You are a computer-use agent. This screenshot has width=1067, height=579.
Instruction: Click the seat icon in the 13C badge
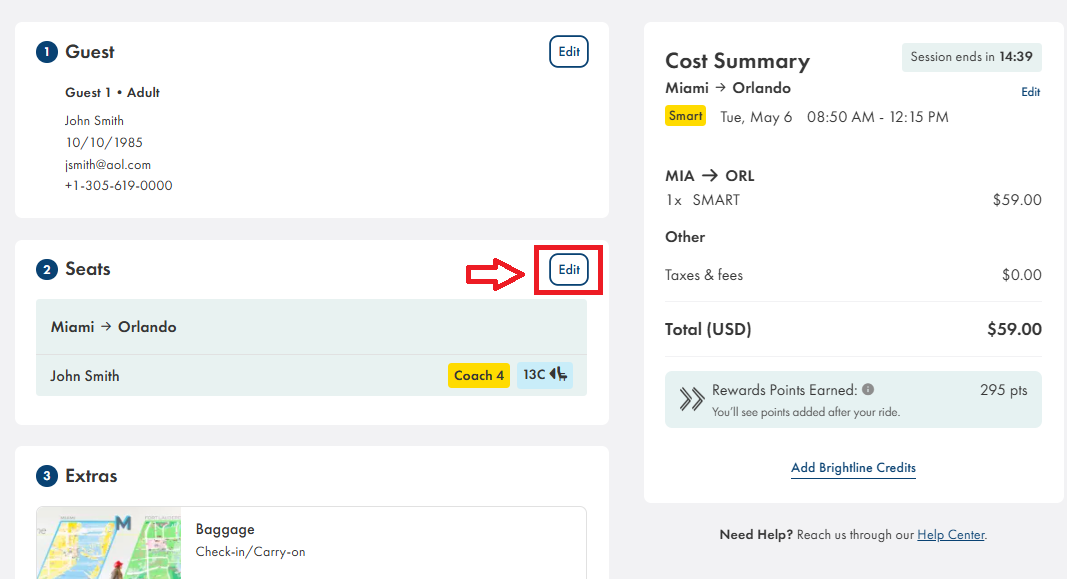(x=559, y=375)
